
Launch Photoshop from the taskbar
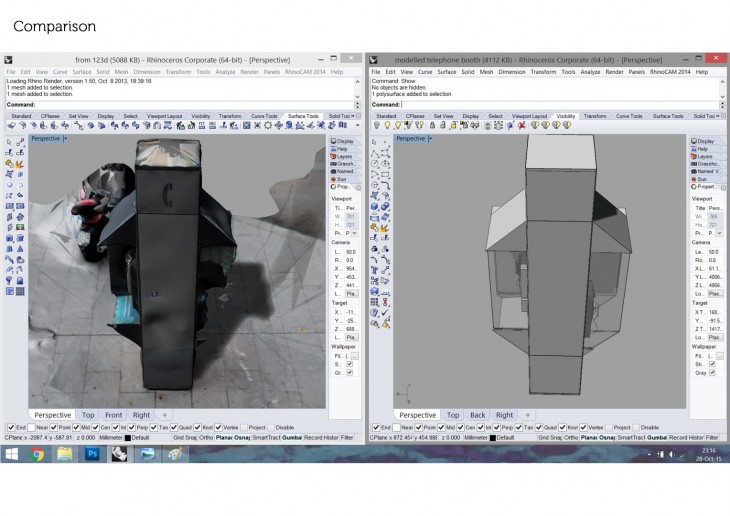pos(91,454)
